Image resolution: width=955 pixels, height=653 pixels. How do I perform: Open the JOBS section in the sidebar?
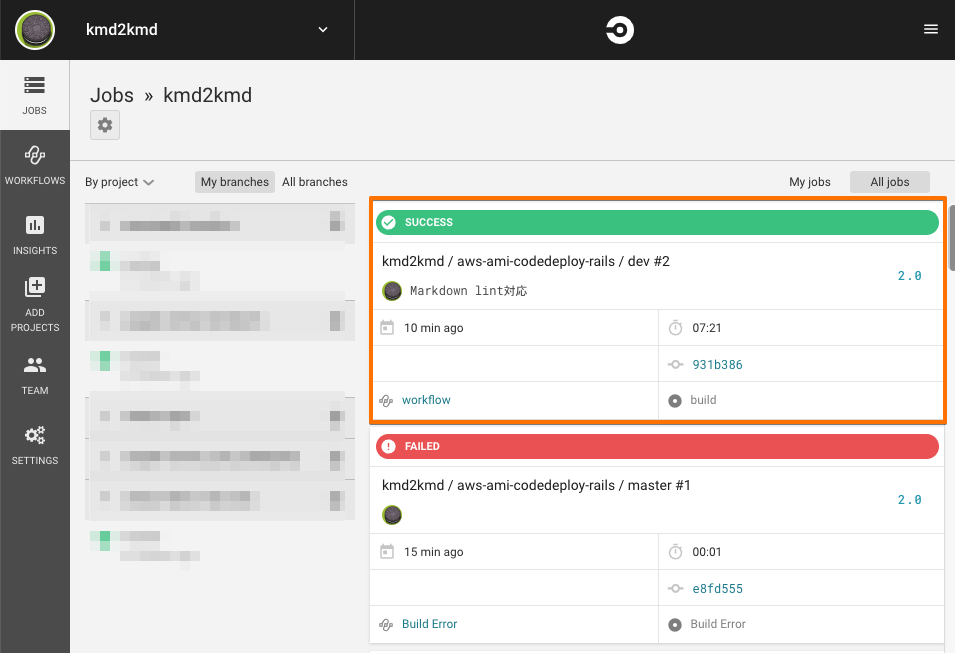pos(34,95)
